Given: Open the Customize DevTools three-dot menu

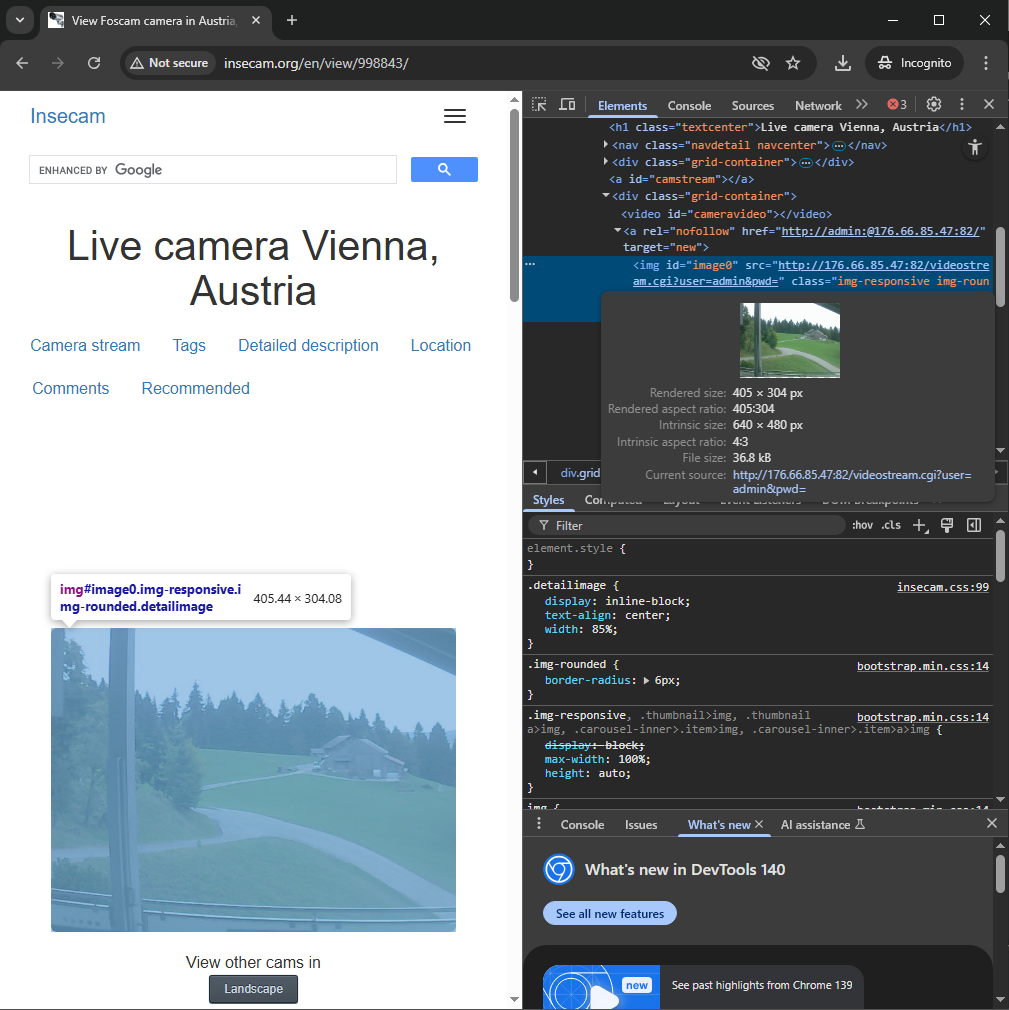Looking at the screenshot, I should coord(961,104).
